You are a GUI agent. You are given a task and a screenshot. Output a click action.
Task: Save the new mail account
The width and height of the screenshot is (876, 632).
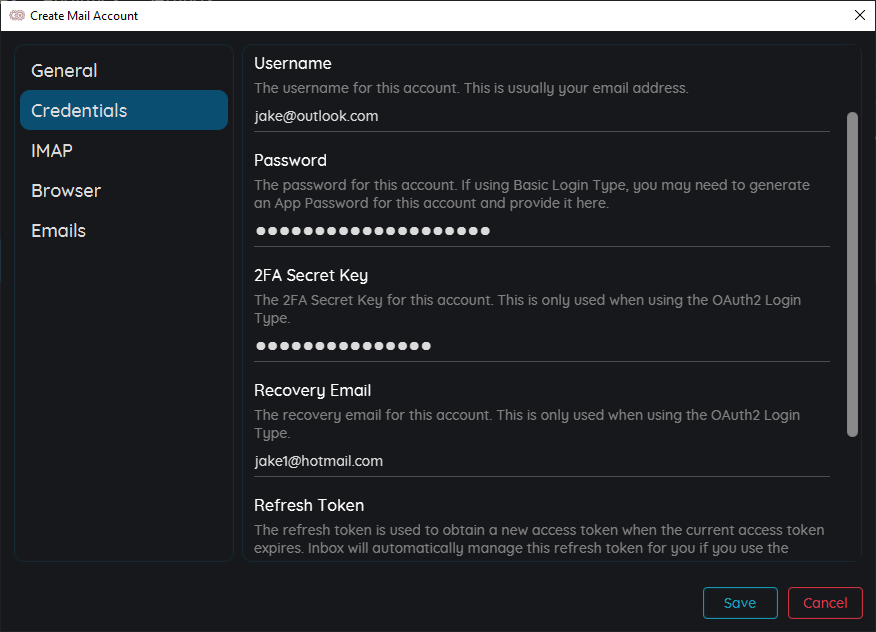pos(740,603)
